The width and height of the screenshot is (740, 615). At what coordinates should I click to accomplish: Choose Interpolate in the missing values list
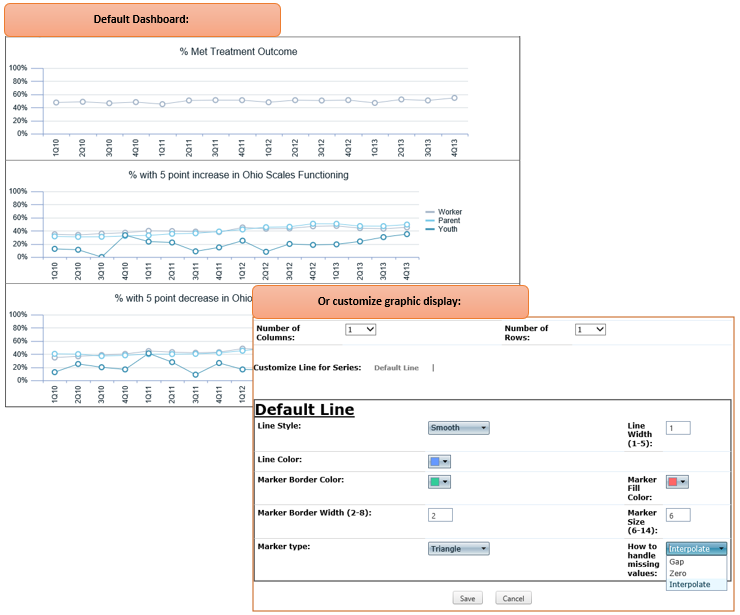point(696,584)
